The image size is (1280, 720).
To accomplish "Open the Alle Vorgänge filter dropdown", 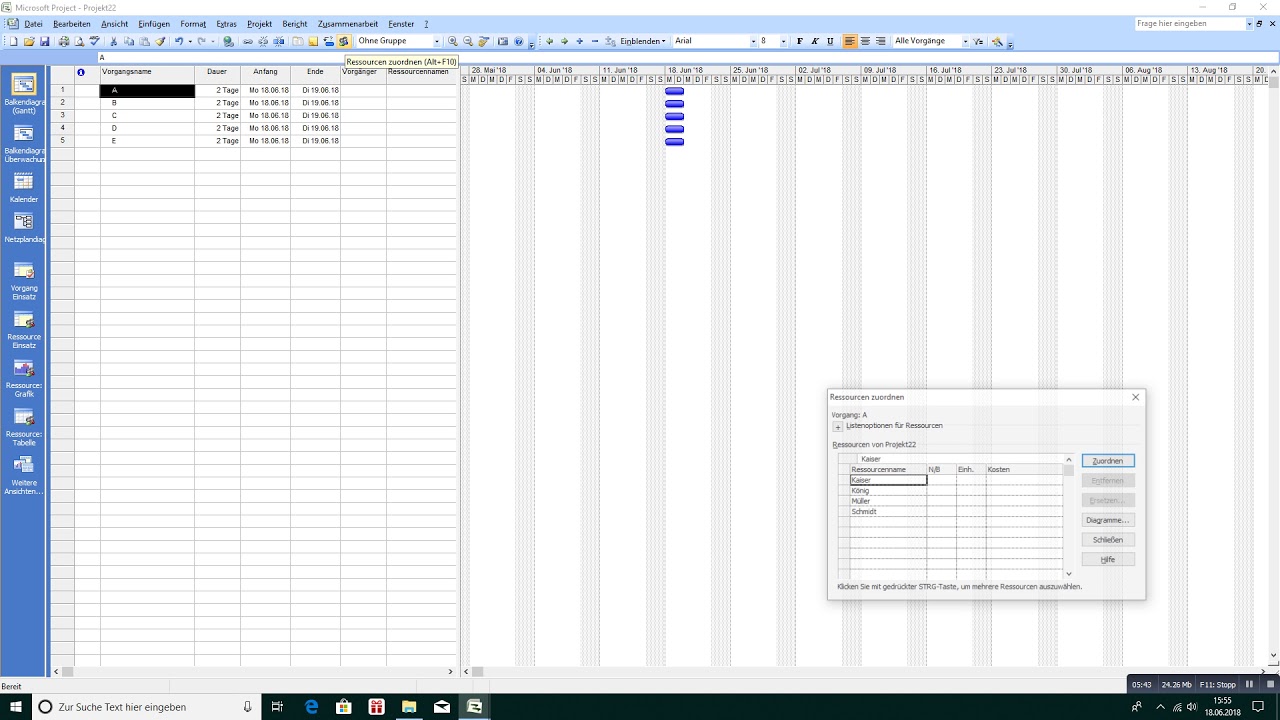I will [965, 41].
